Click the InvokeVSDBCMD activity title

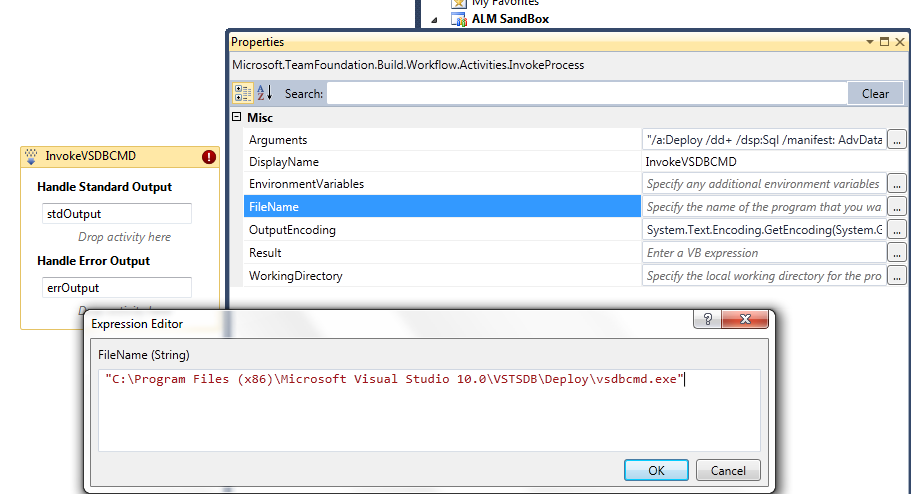point(91,156)
